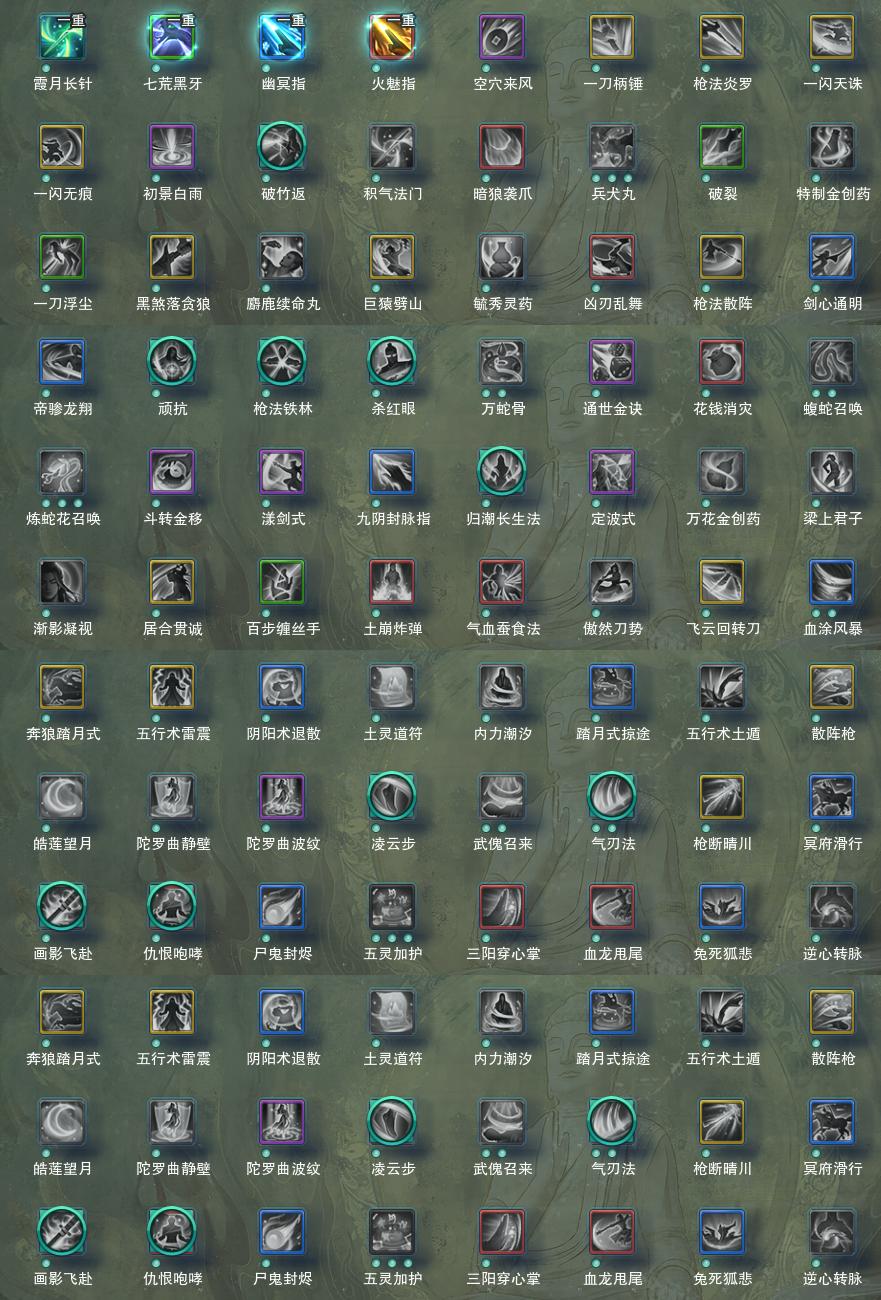This screenshot has width=881, height=1300.
Task: Choose the 一闪天诛 skill icon
Action: tap(832, 37)
